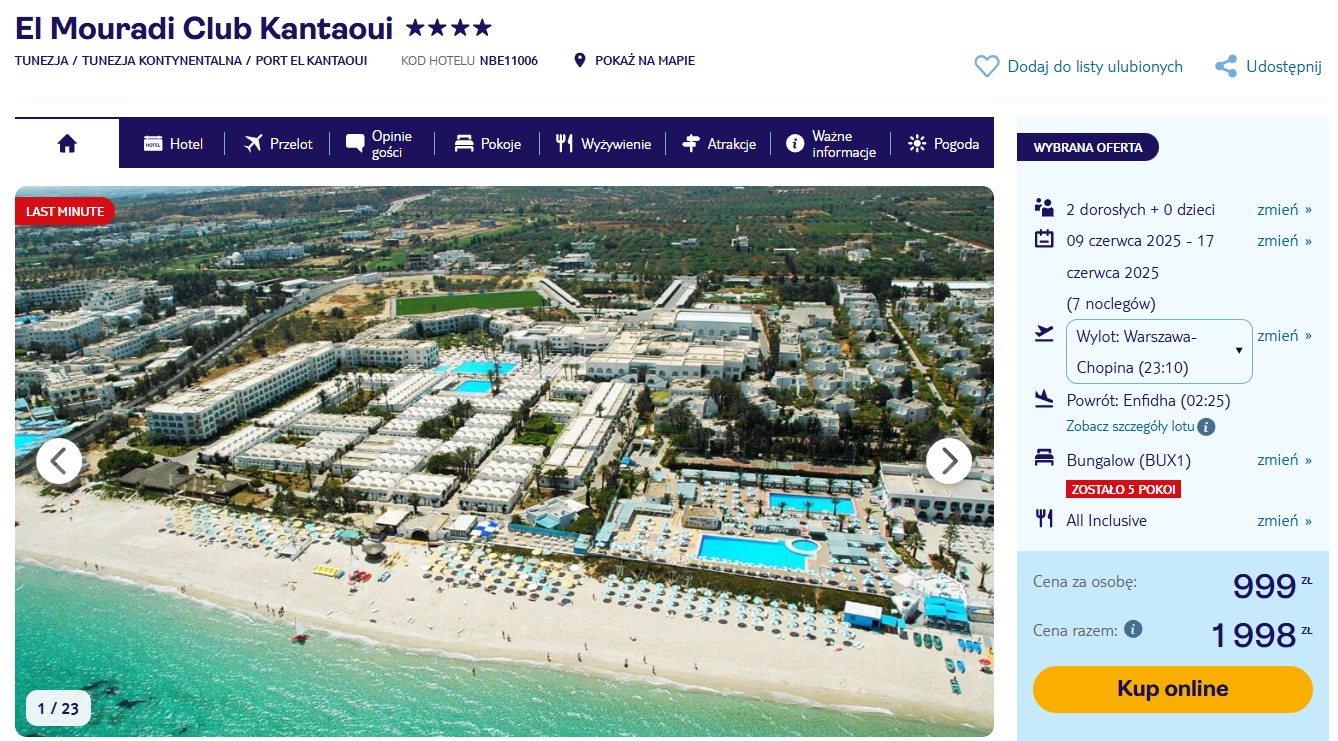Click the Kup online button
Image resolution: width=1338 pixels, height=741 pixels.
[1172, 689]
